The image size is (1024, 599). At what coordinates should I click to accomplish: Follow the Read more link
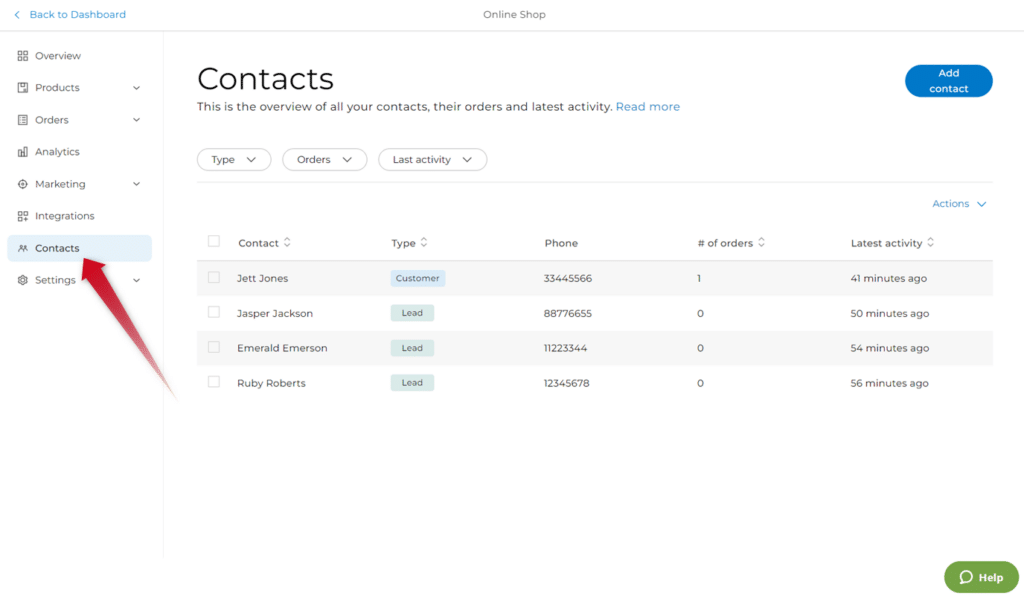point(647,107)
